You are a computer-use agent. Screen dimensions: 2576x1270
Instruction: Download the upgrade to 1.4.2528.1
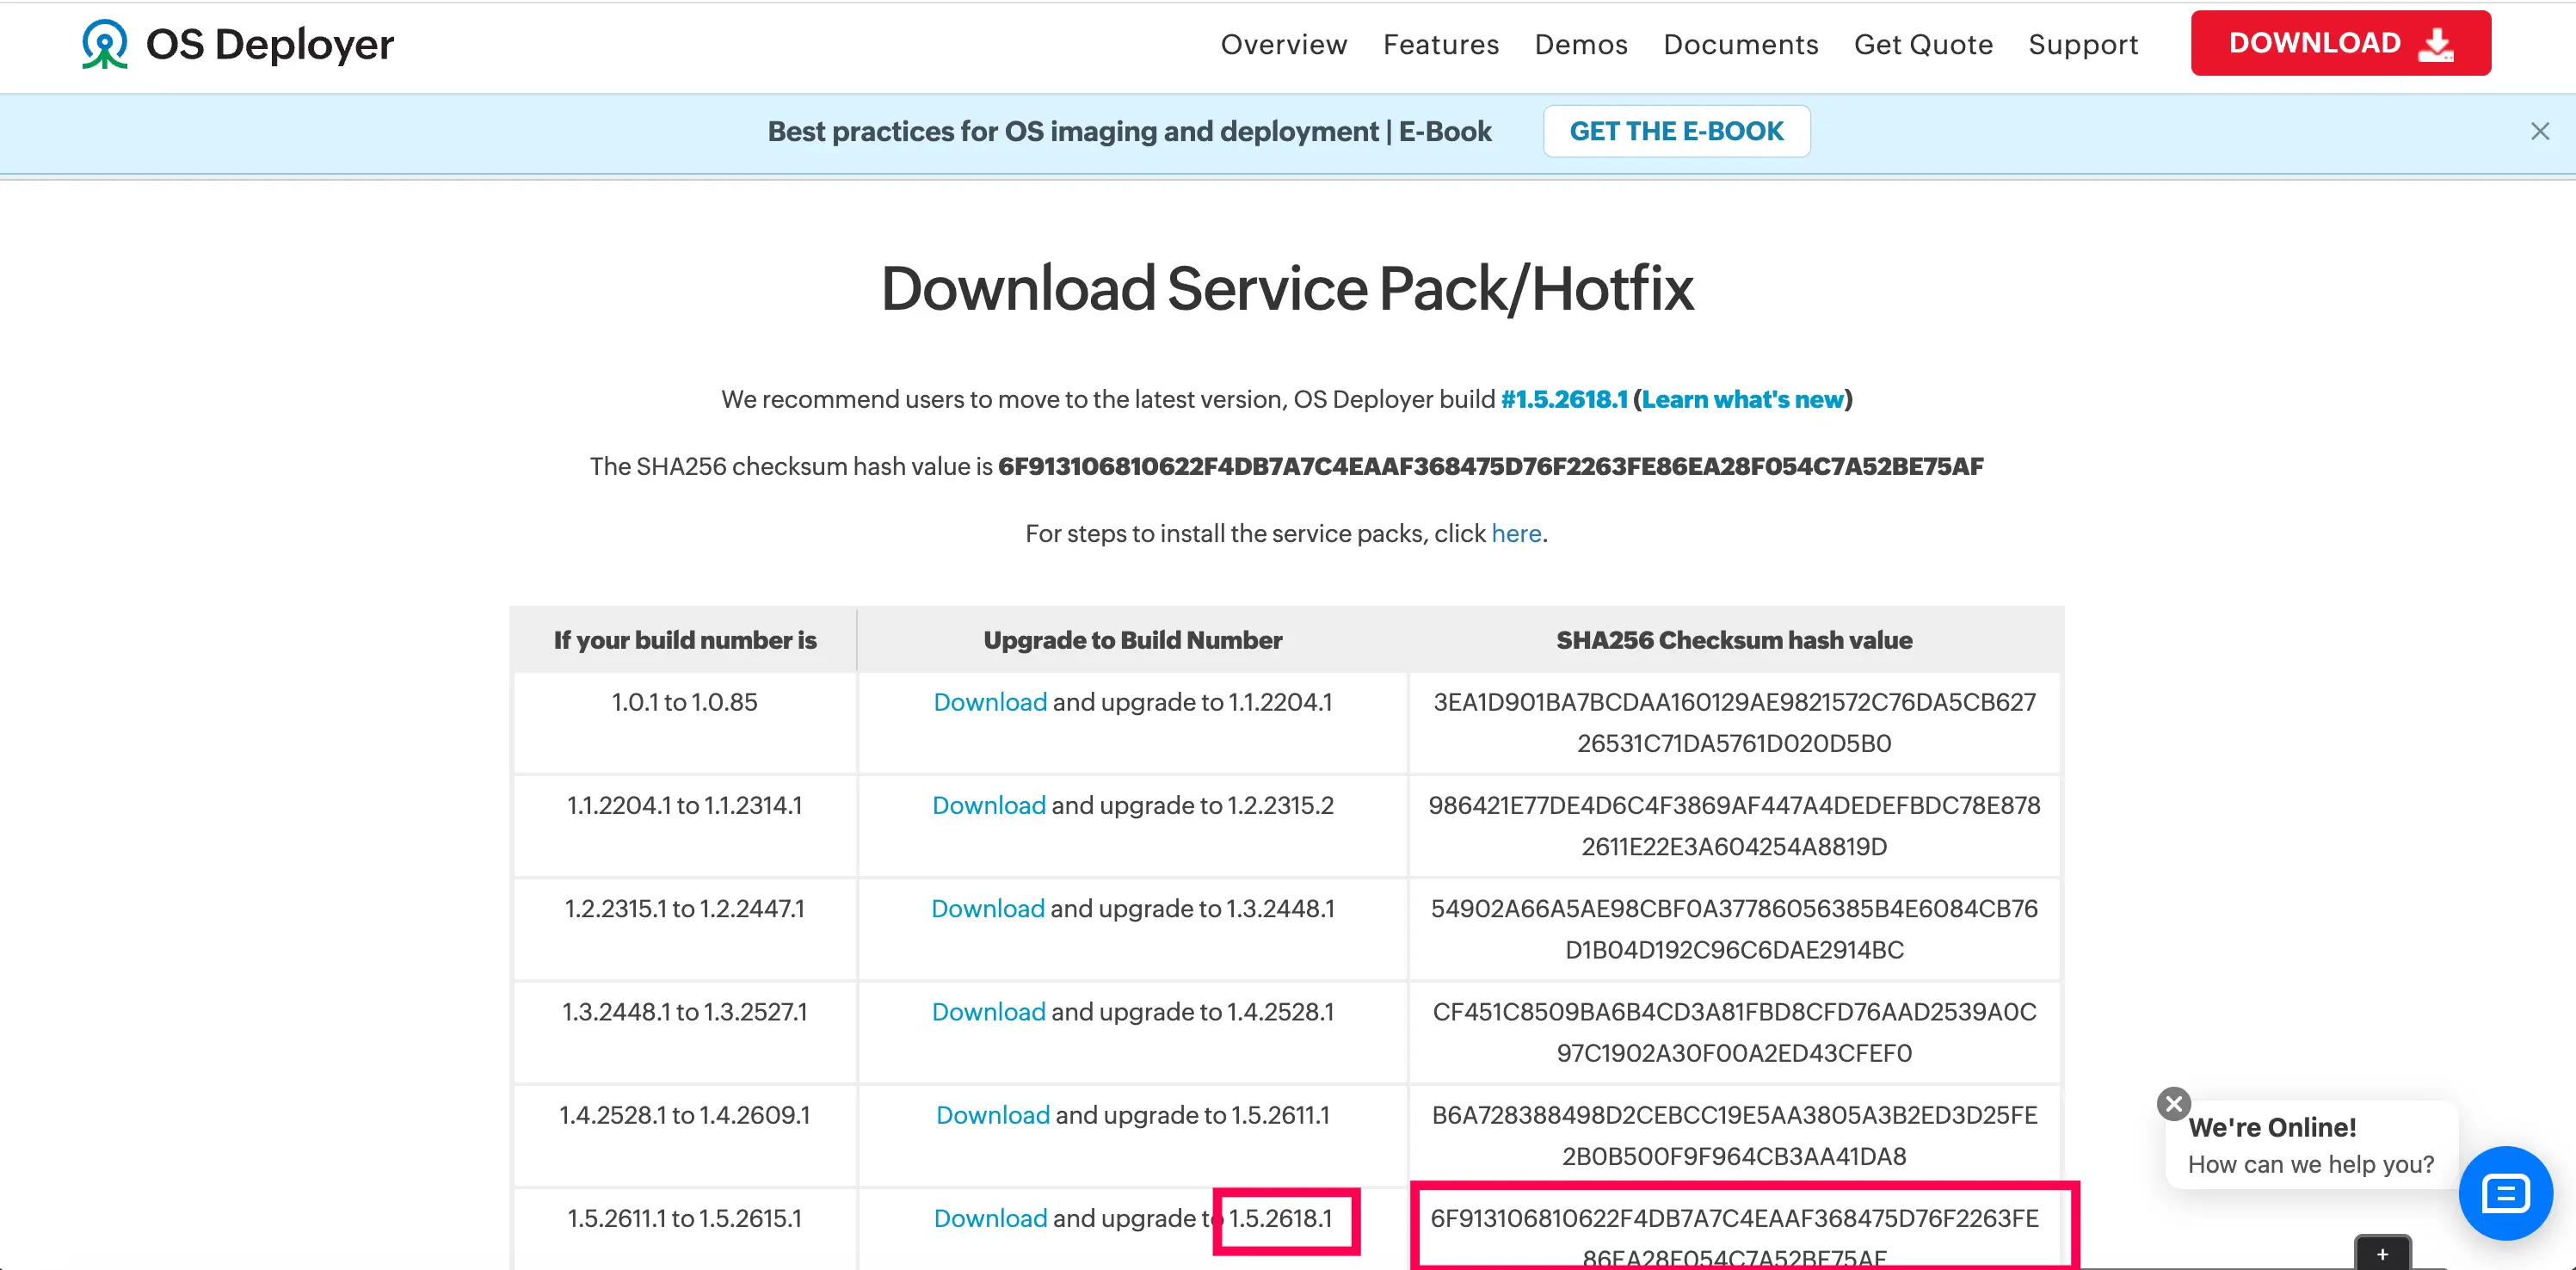[x=989, y=1011]
